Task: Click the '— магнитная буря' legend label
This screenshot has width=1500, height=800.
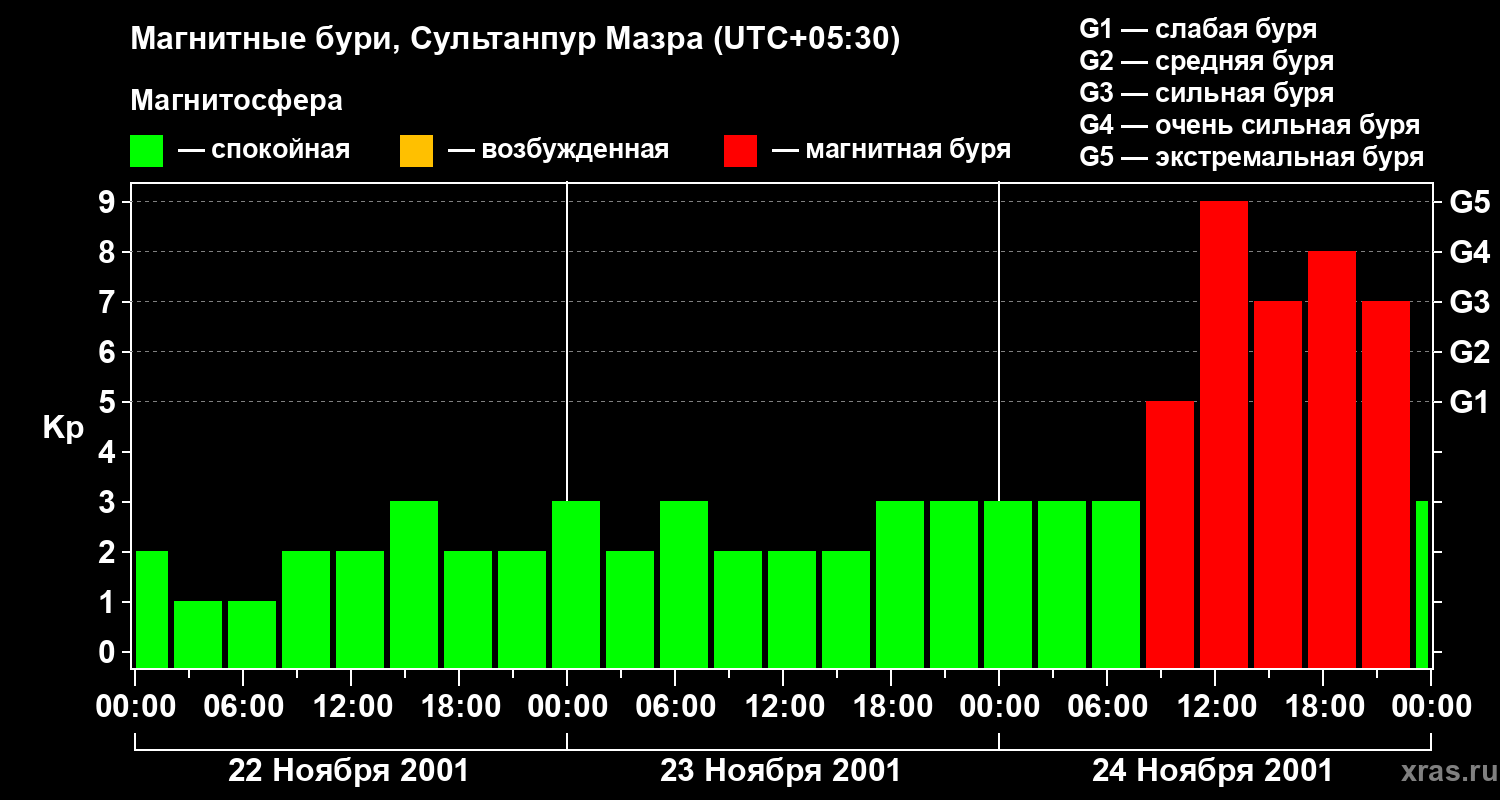Action: pyautogui.click(x=892, y=151)
